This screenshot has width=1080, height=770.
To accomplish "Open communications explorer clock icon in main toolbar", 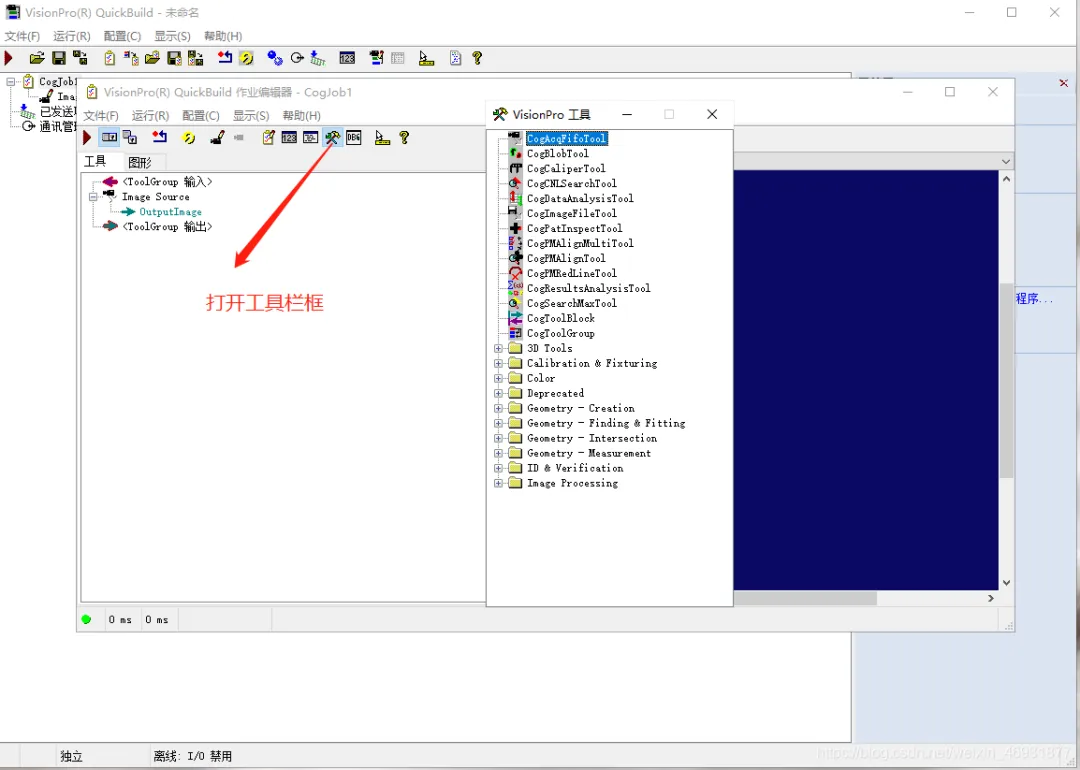I will pos(297,59).
